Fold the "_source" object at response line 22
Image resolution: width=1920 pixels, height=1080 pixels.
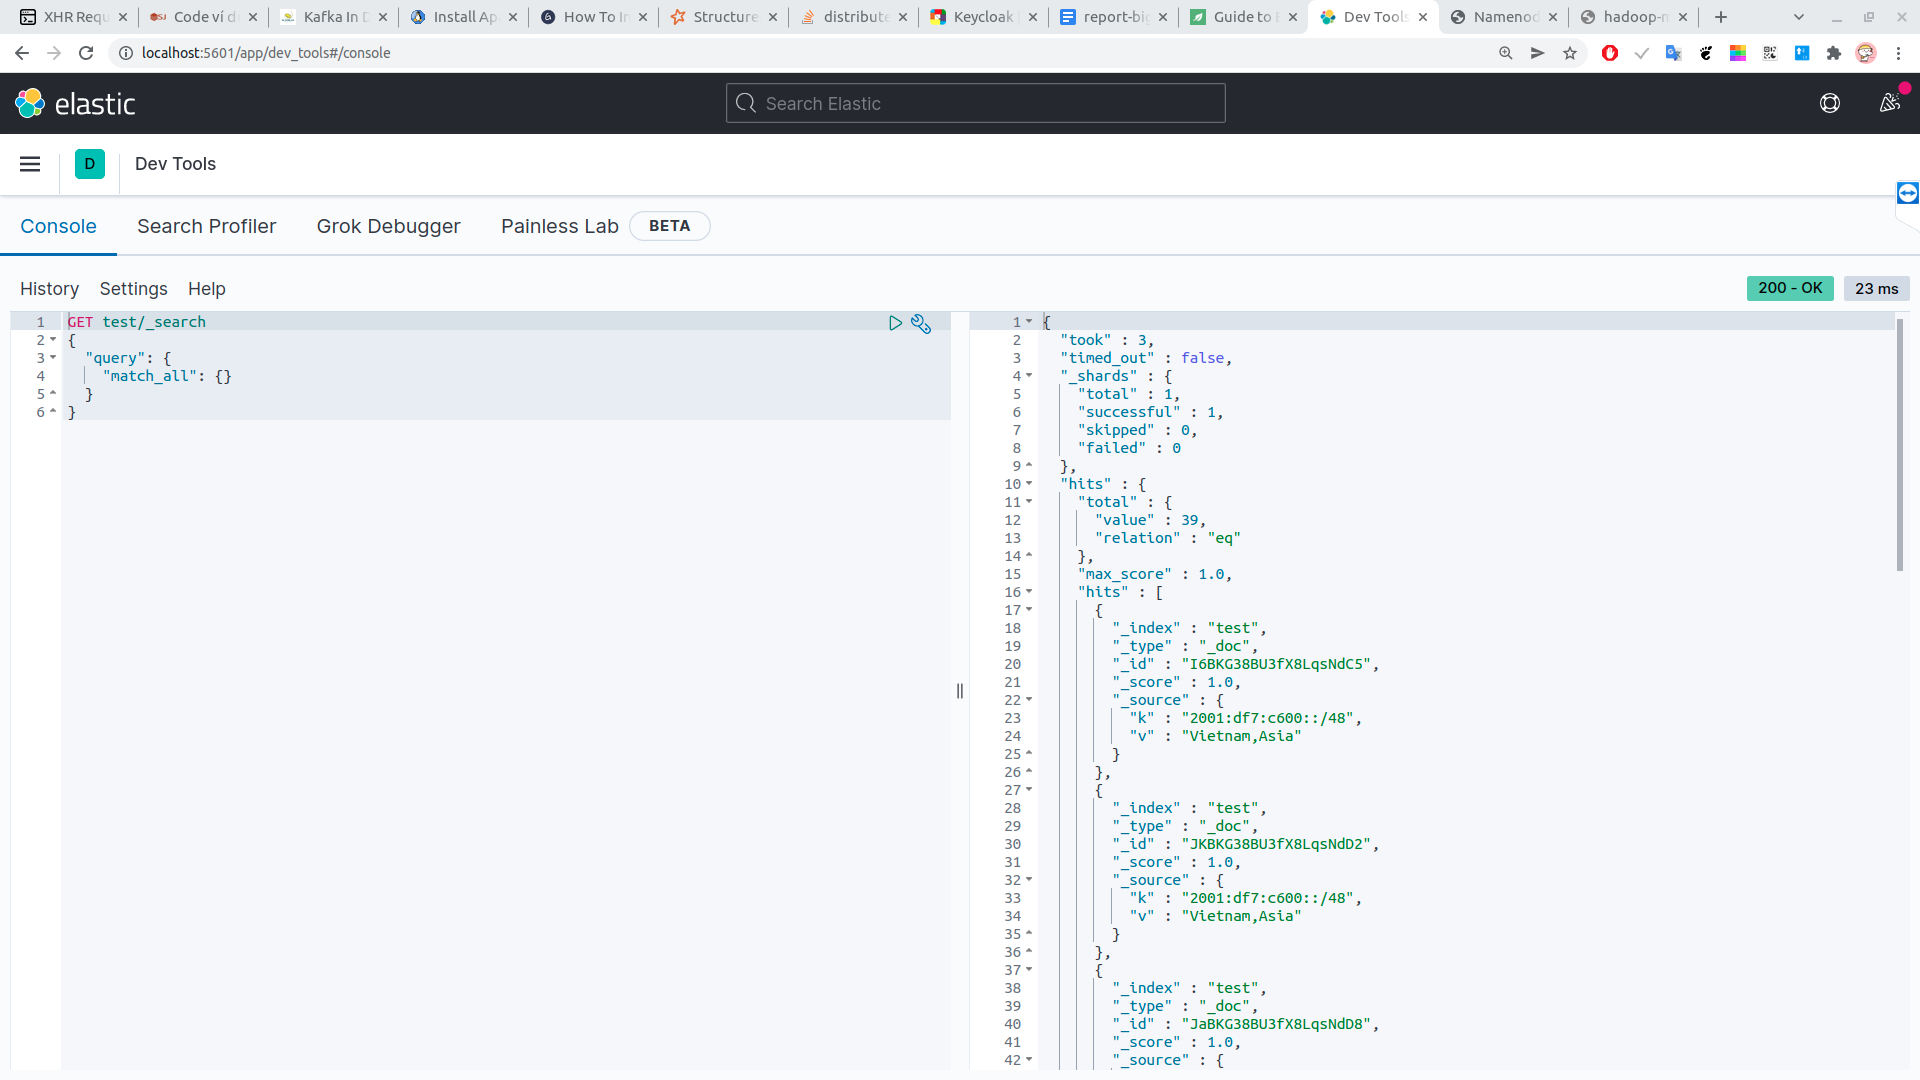tap(1029, 700)
